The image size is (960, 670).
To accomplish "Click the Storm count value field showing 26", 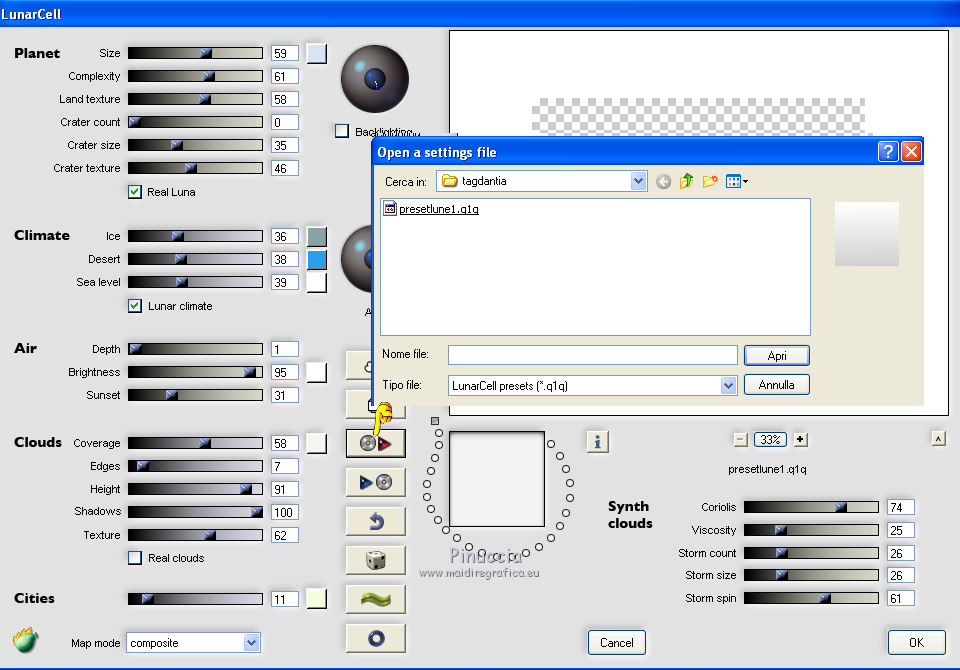I will 901,553.
